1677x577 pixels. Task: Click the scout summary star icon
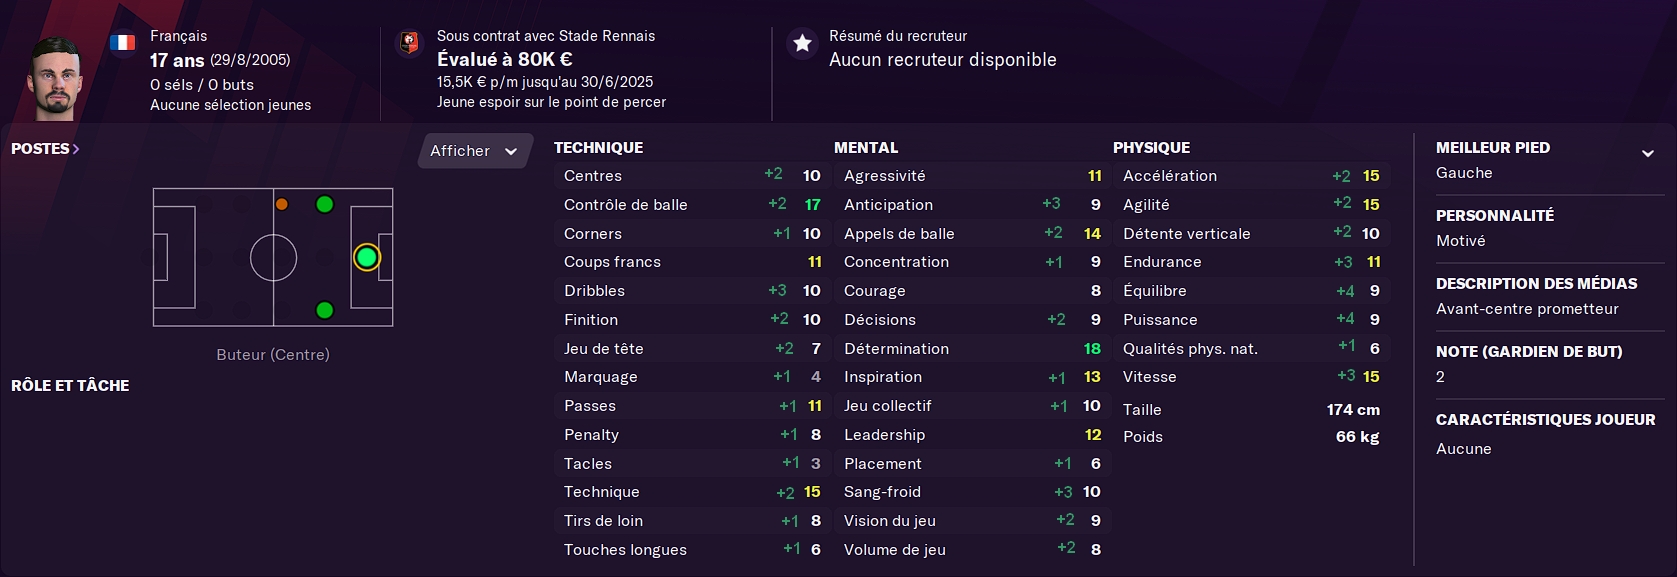(802, 43)
